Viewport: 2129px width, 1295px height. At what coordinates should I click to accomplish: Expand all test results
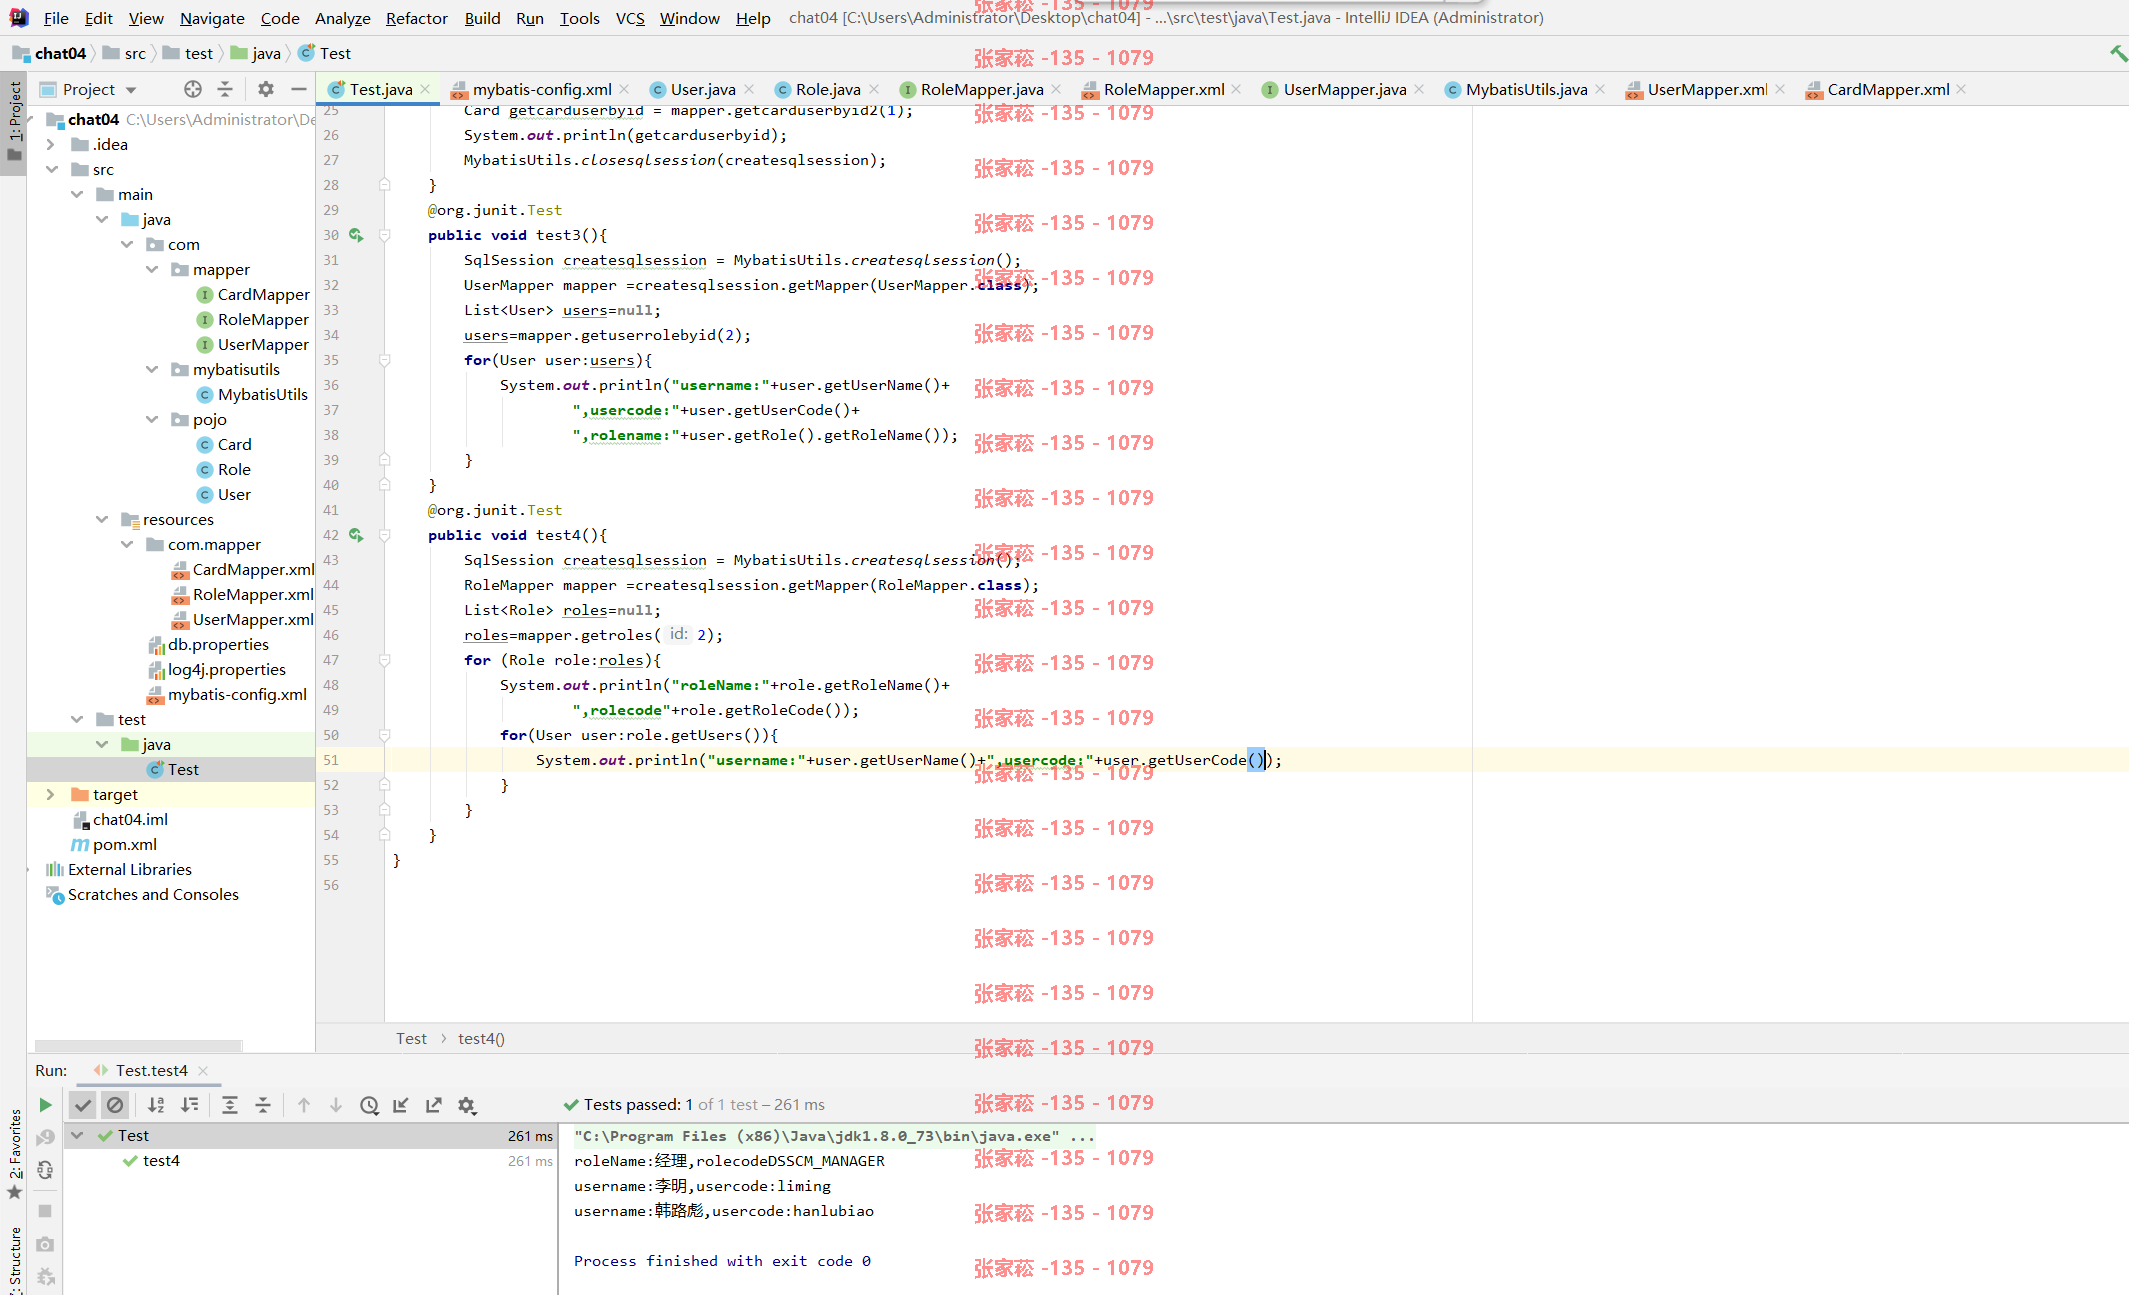(x=230, y=1105)
